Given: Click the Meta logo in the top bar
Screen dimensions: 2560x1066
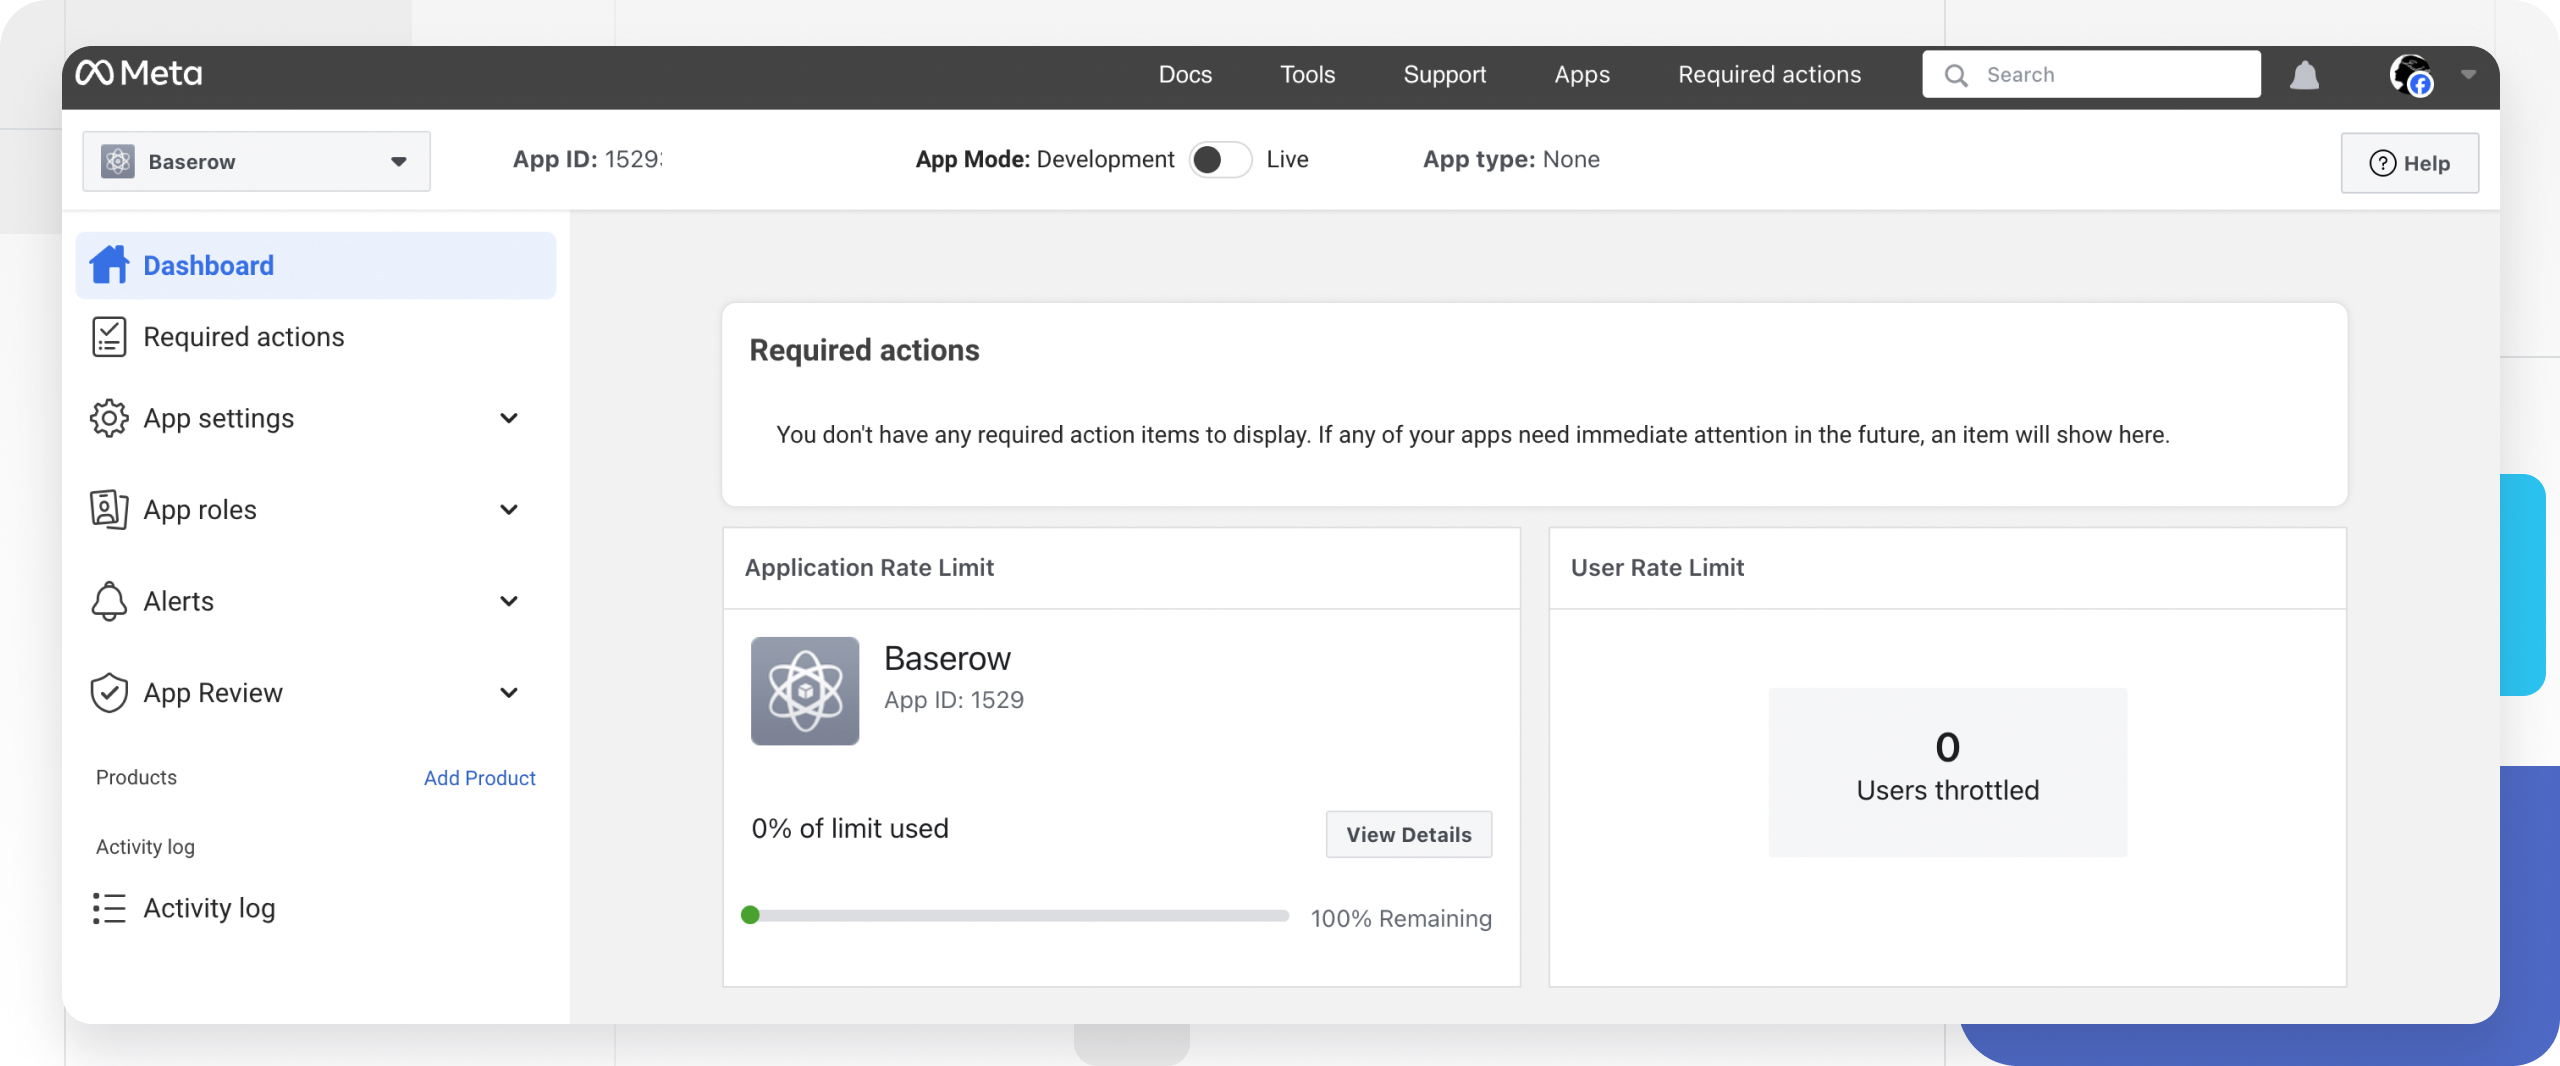Looking at the screenshot, I should pos(137,73).
